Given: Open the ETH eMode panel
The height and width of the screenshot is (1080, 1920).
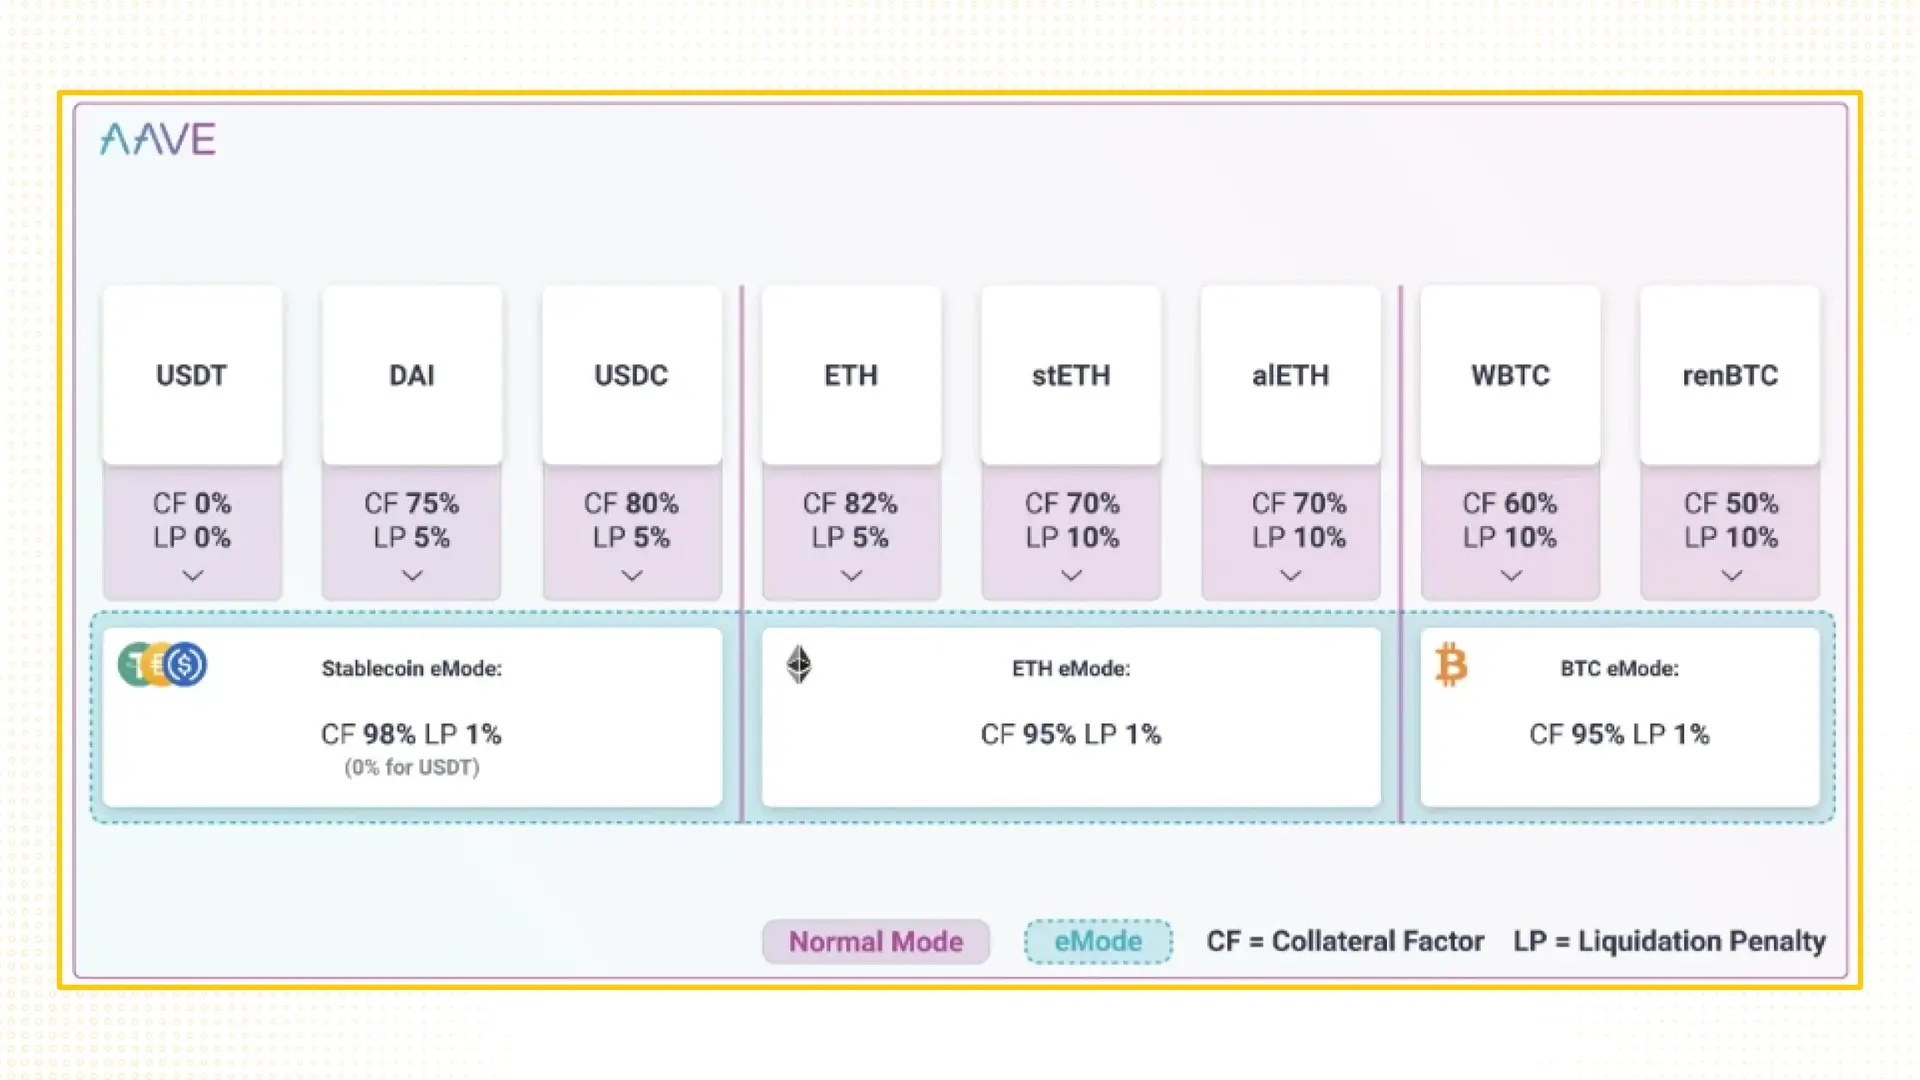Looking at the screenshot, I should pos(1071,717).
